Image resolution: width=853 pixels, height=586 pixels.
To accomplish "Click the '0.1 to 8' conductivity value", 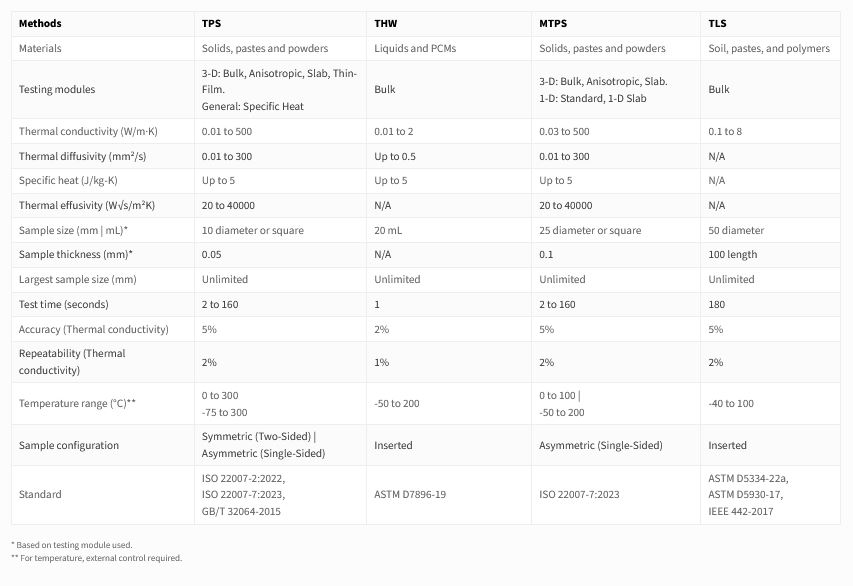I will pyautogui.click(x=725, y=132).
